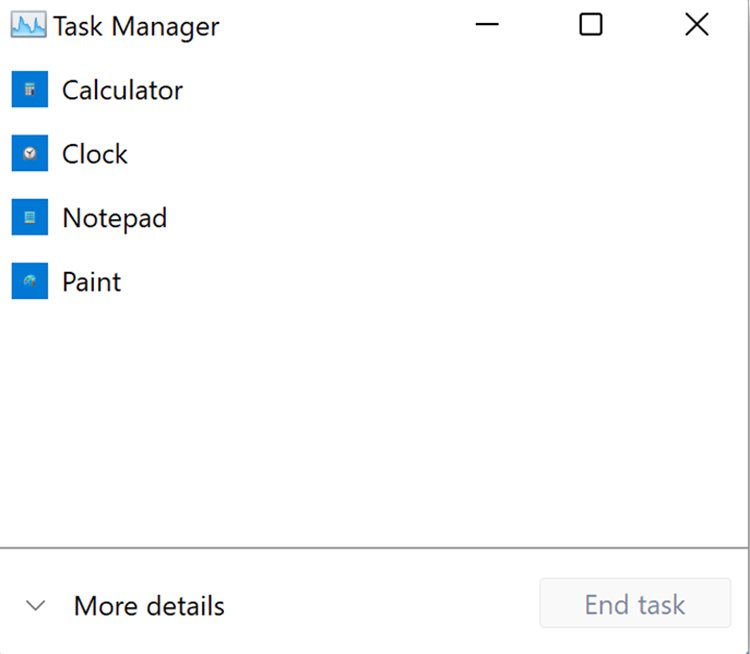Click the Clock app icon
The image size is (750, 654).
click(30, 154)
